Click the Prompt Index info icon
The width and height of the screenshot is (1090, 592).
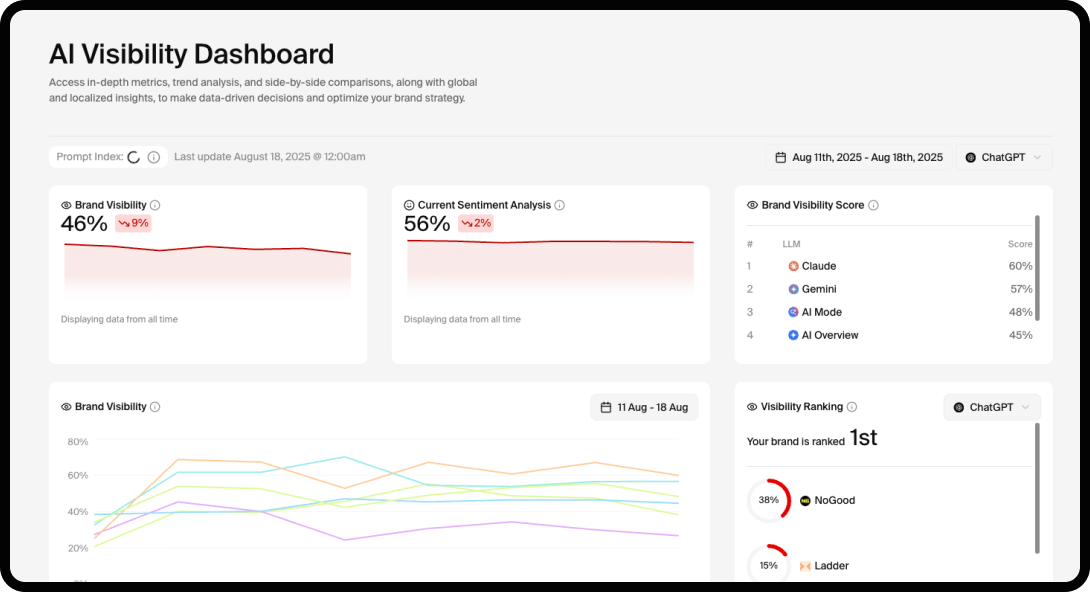coord(154,157)
